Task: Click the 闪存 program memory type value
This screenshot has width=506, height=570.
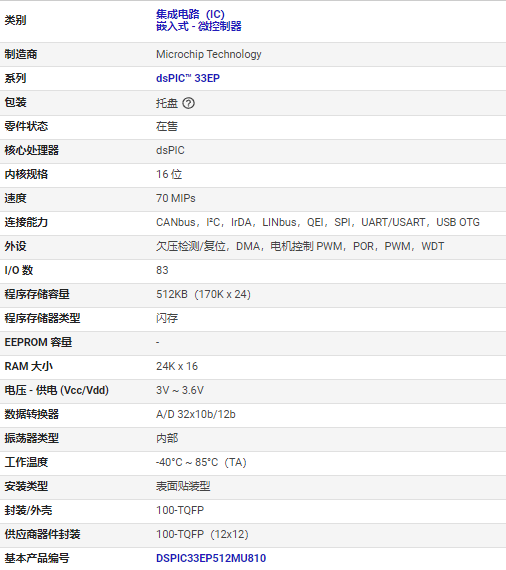Action: pyautogui.click(x=167, y=318)
